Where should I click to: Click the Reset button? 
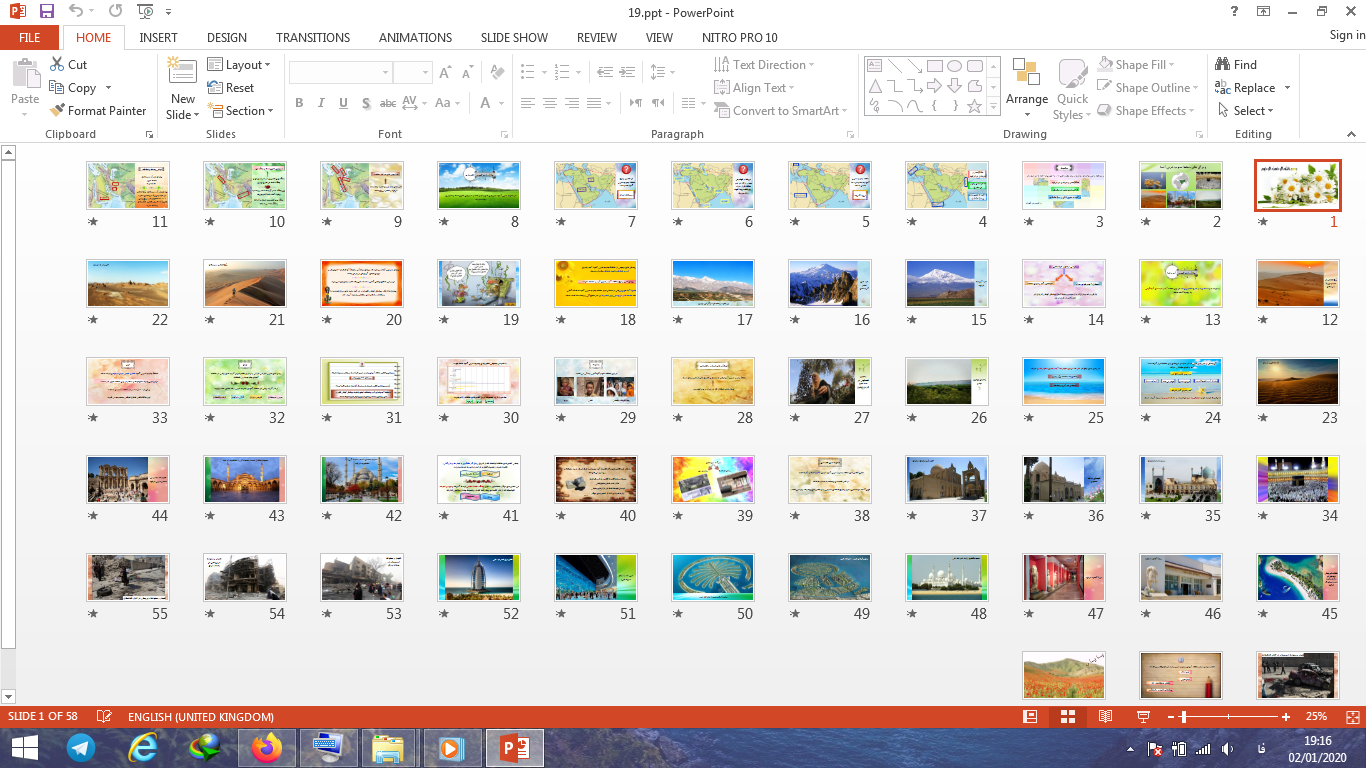[x=231, y=88]
